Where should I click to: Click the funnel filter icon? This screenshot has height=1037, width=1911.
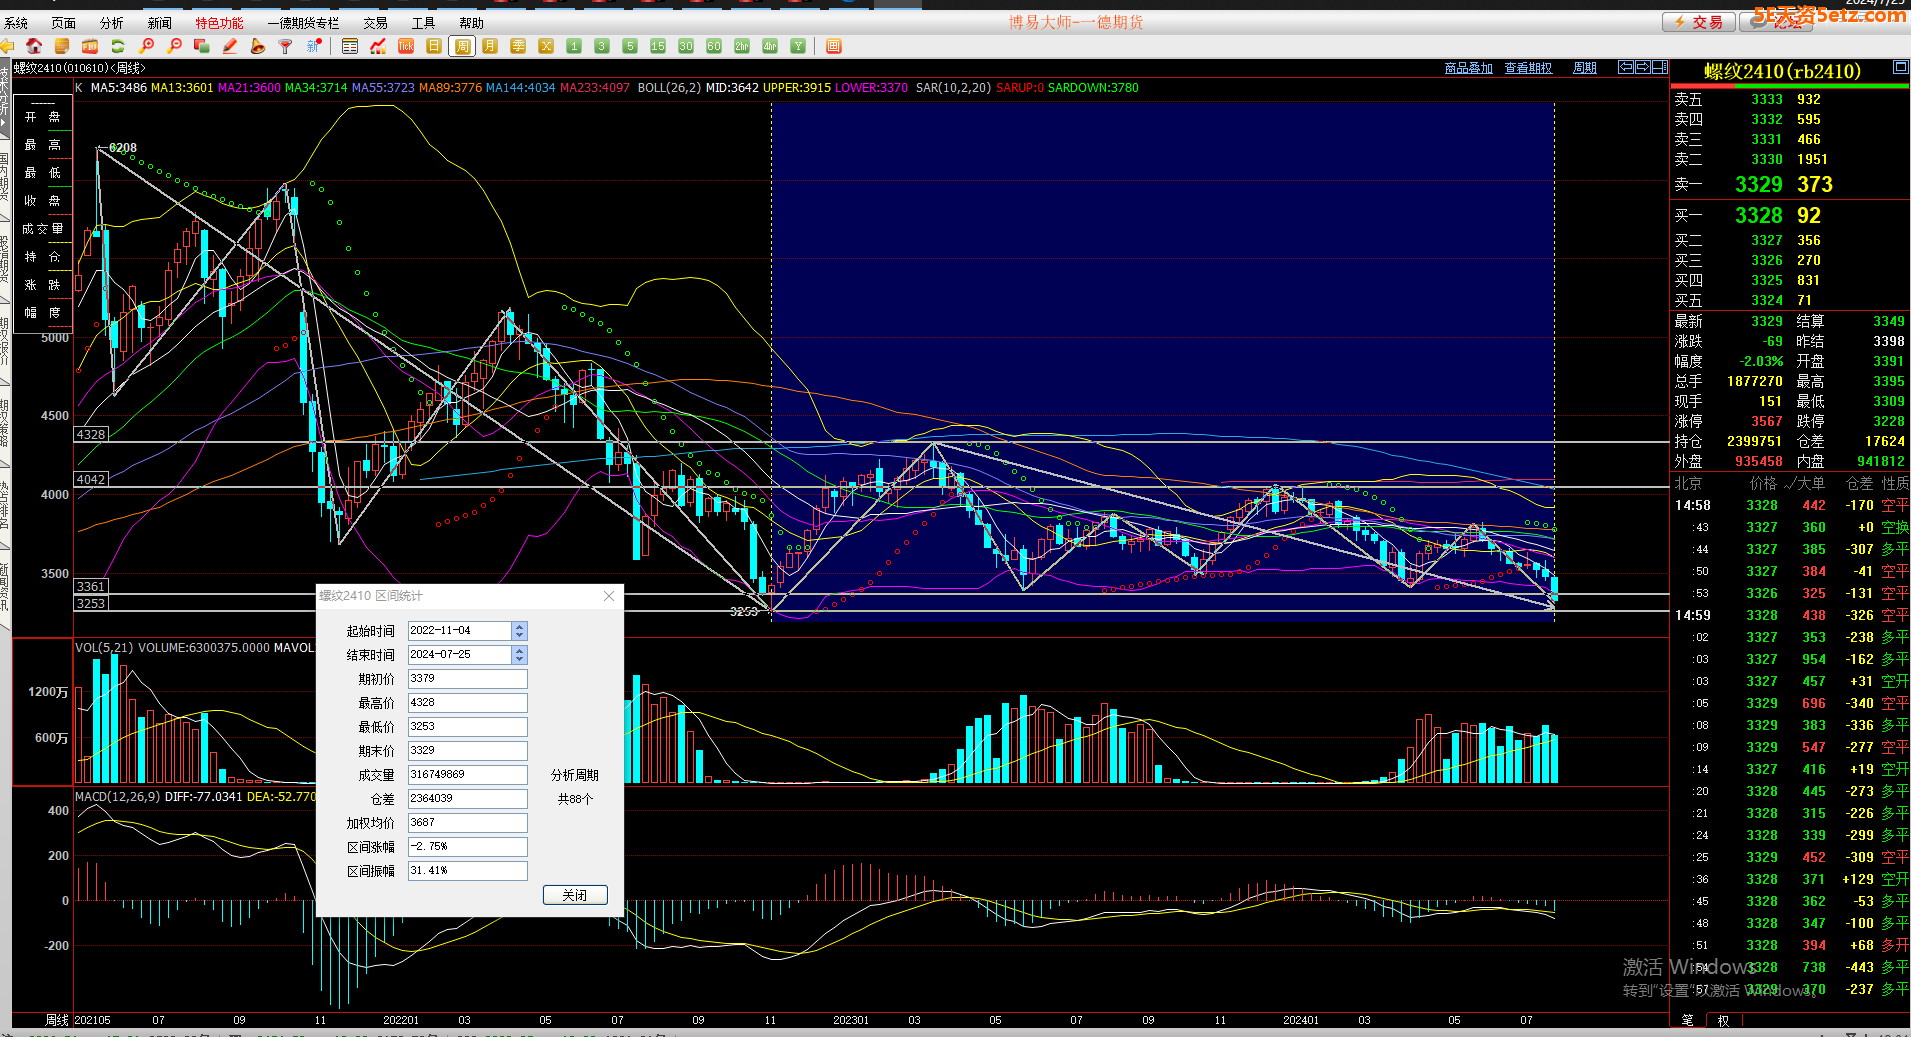click(286, 46)
